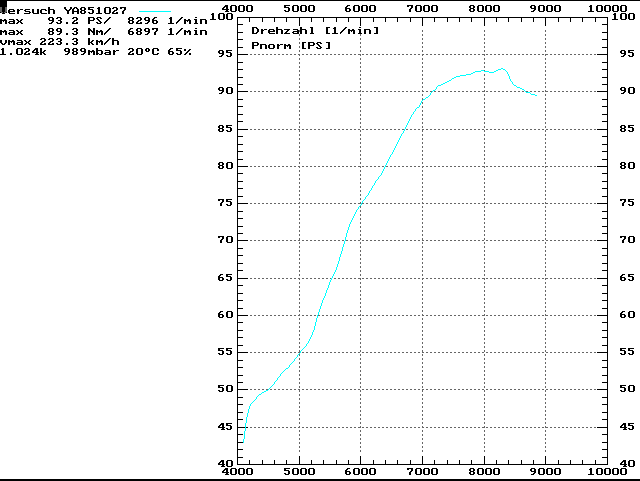Click the Versuch YA851027 test title

point(64,9)
